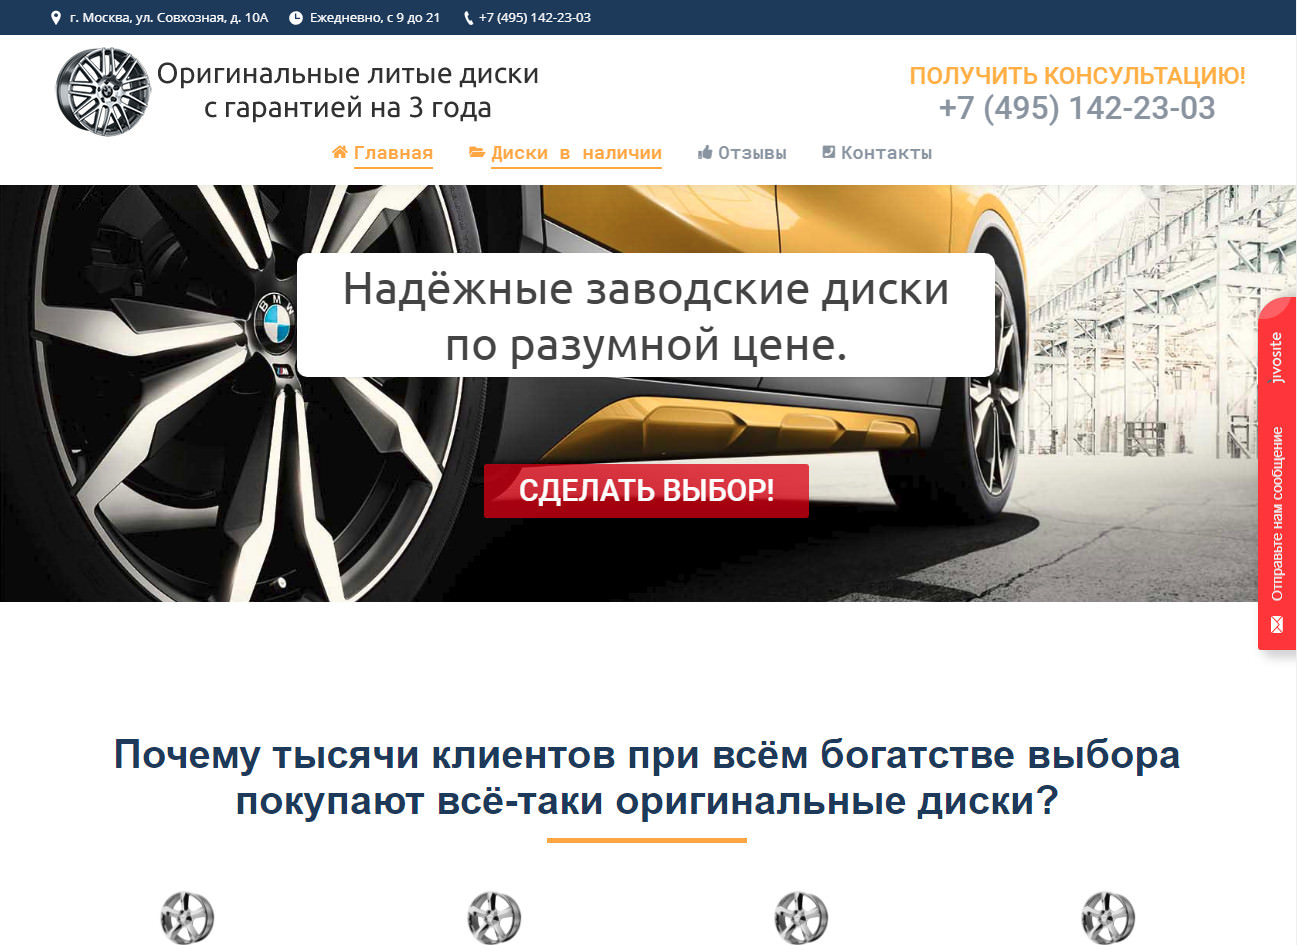Click the site title Оригинальные литые диски

348,74
